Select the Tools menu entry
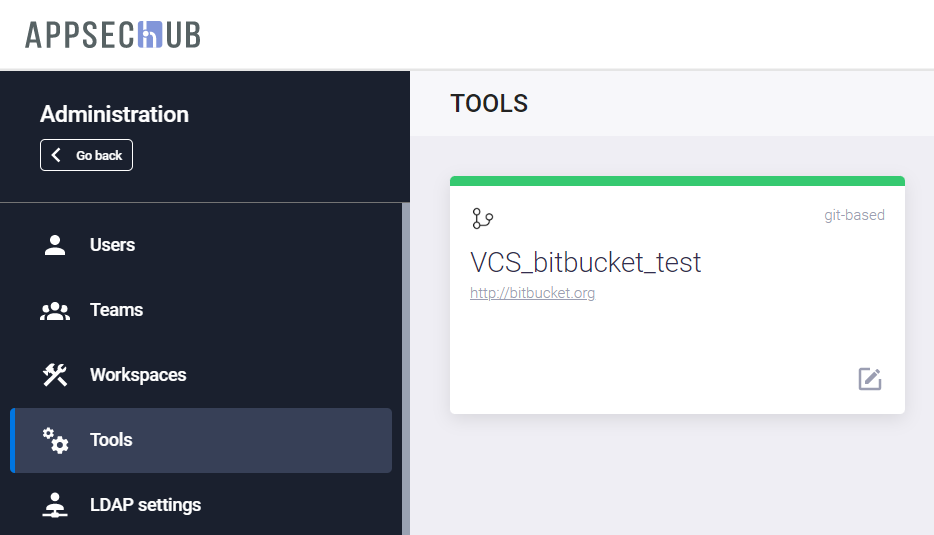Image resolution: width=934 pixels, height=535 pixels. pyautogui.click(x=111, y=440)
